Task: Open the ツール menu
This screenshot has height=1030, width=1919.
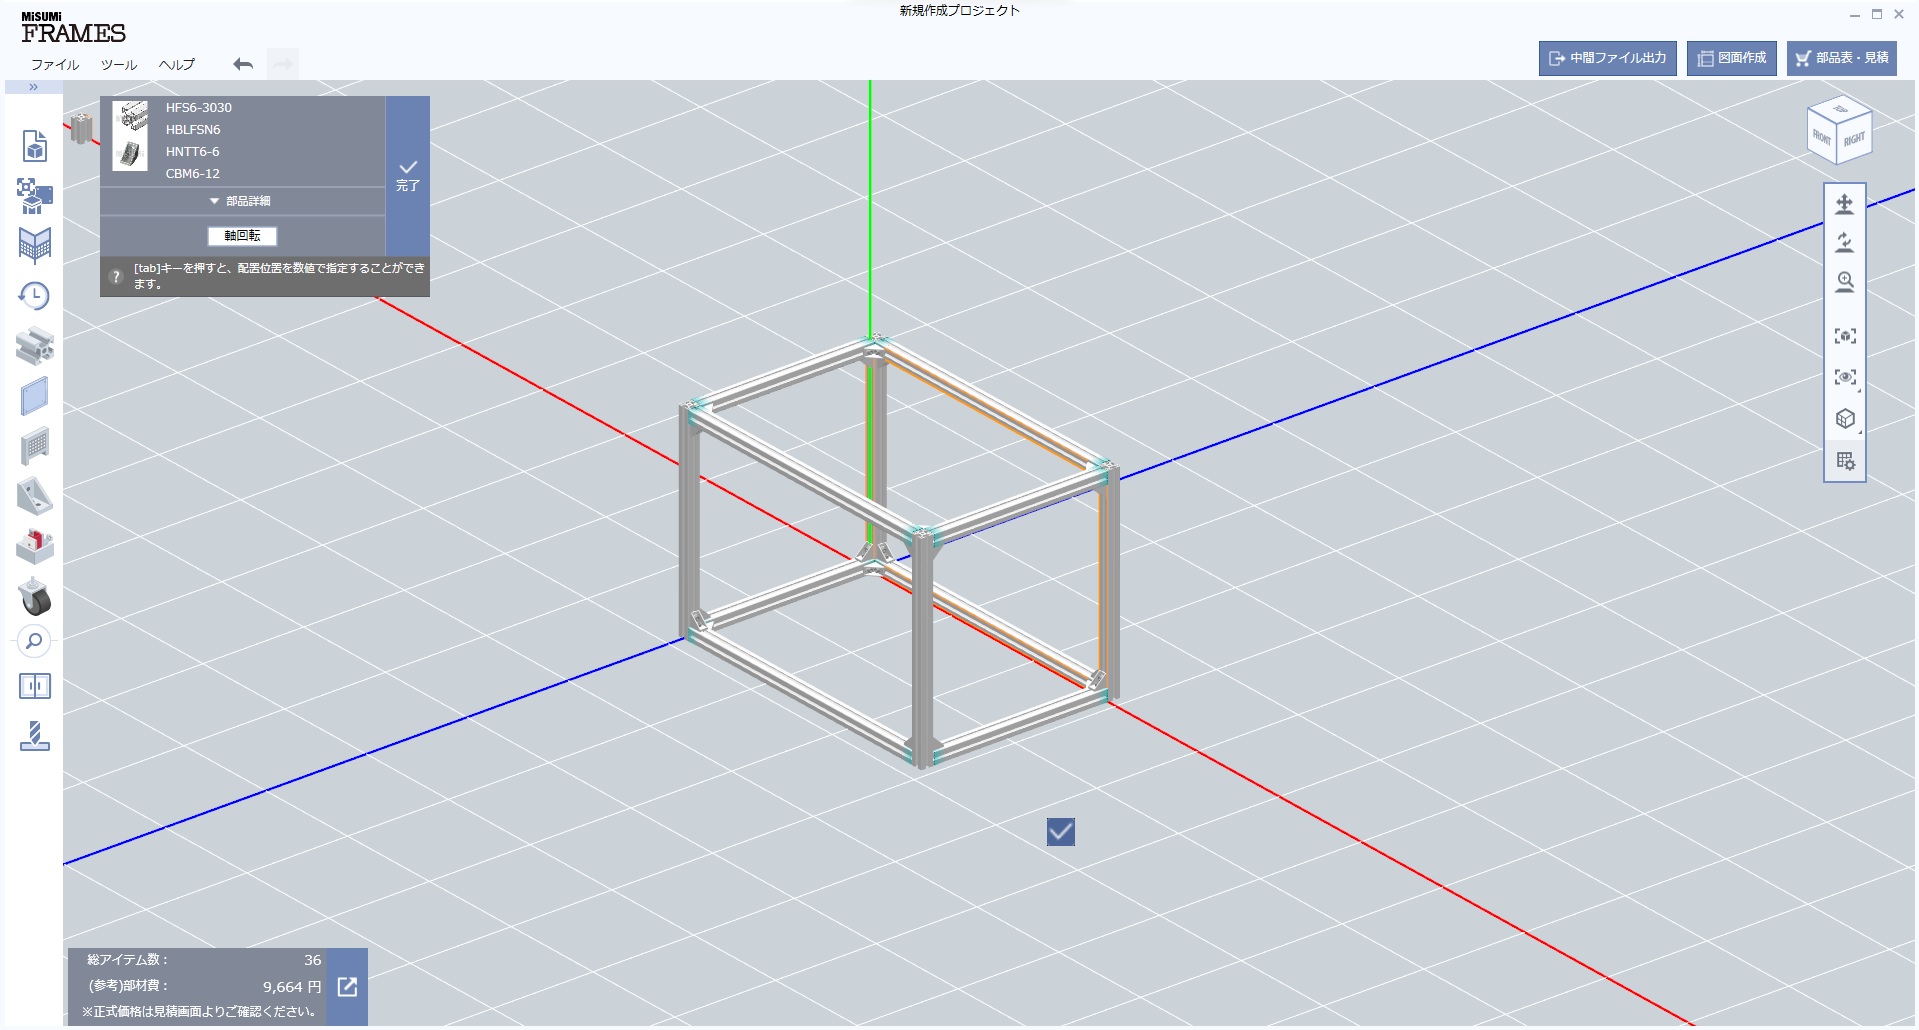Action: coord(119,65)
